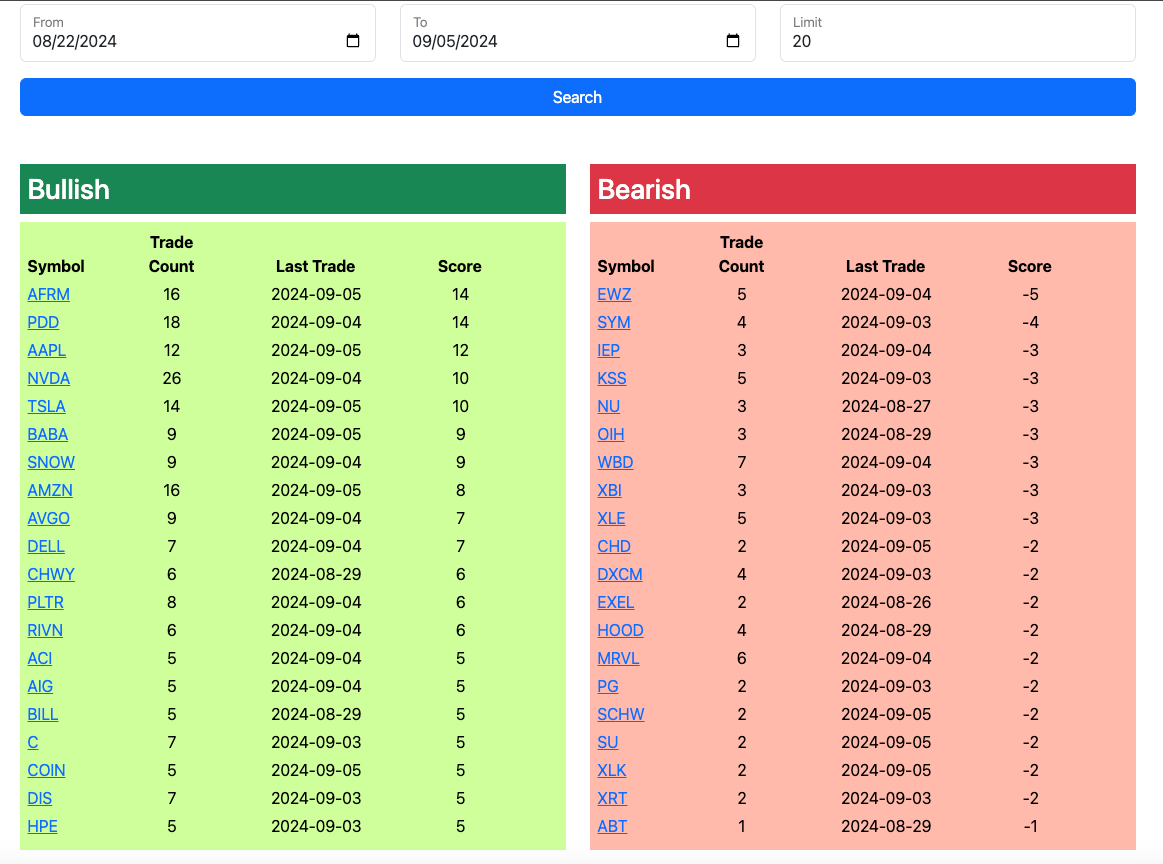Click the blue Search button
Screen dimensions: 1163x864
pos(578,97)
